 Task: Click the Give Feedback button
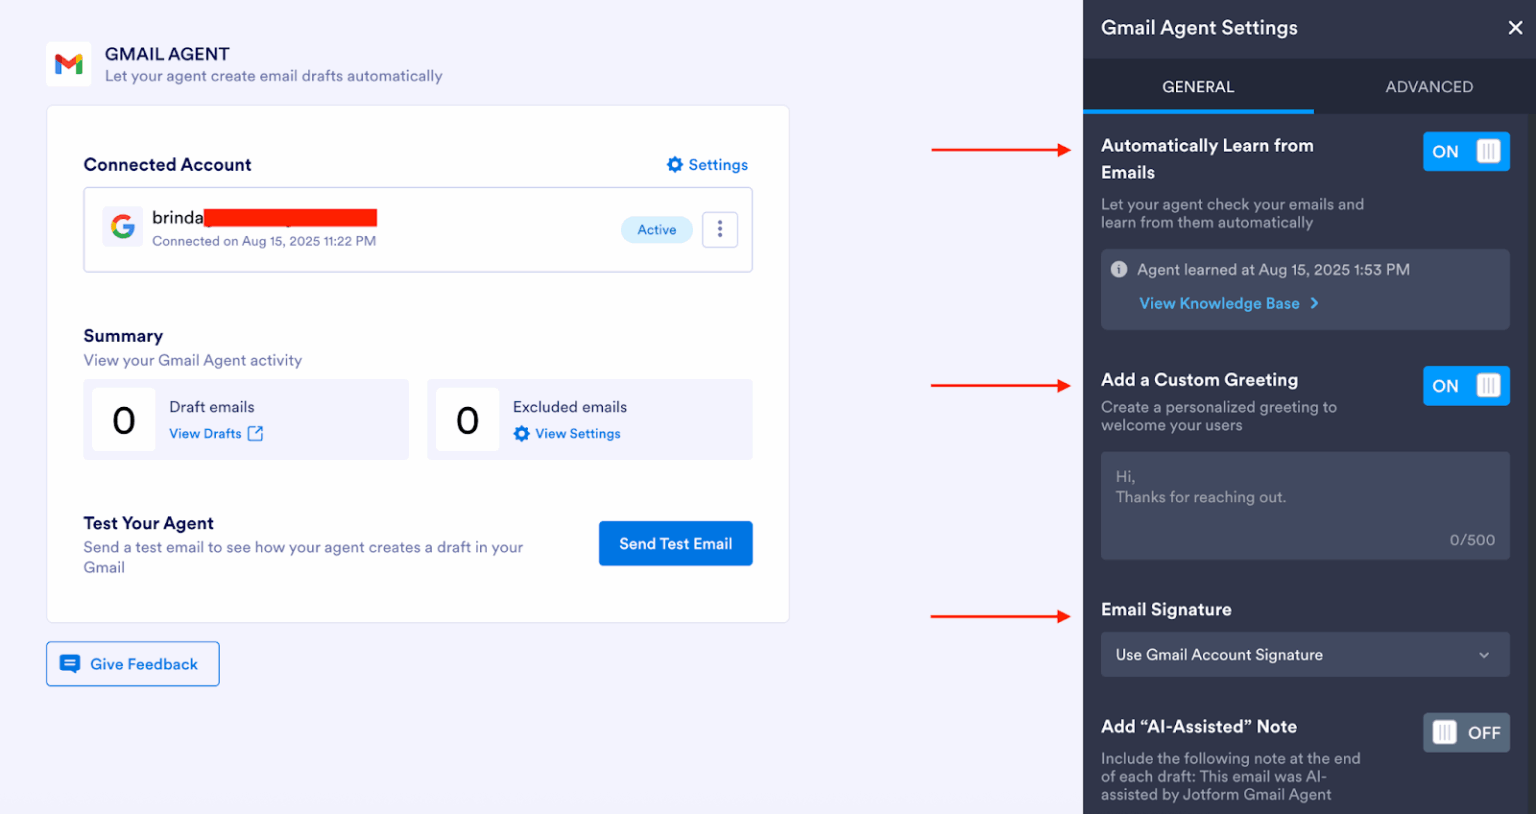tap(133, 664)
